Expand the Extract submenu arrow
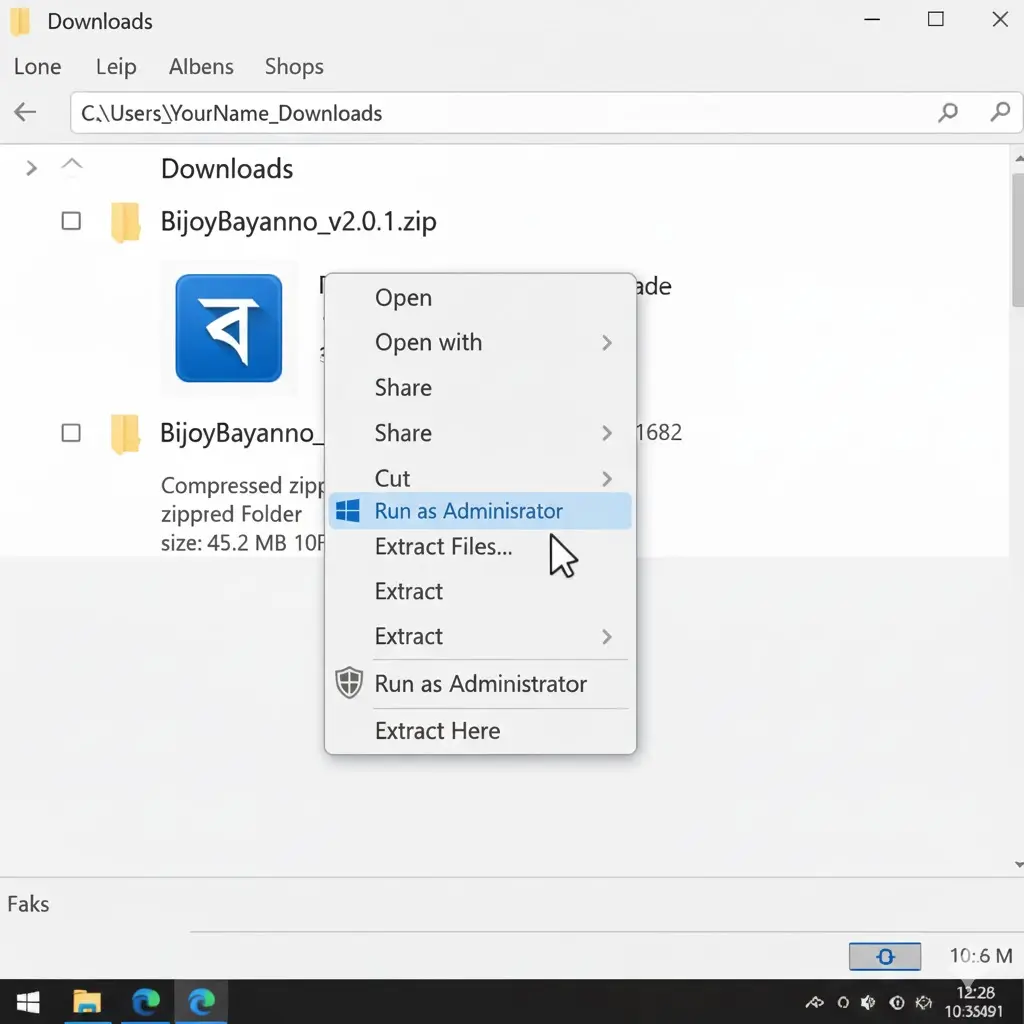 click(606, 637)
